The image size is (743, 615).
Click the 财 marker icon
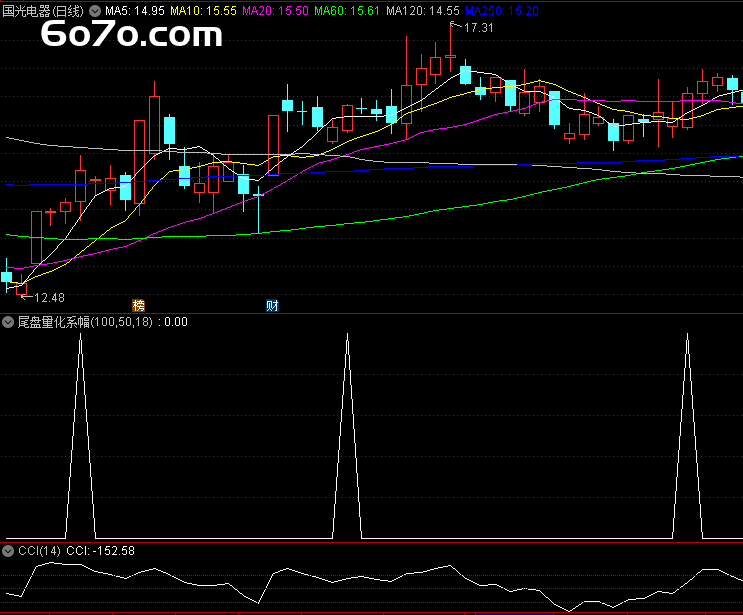click(272, 306)
